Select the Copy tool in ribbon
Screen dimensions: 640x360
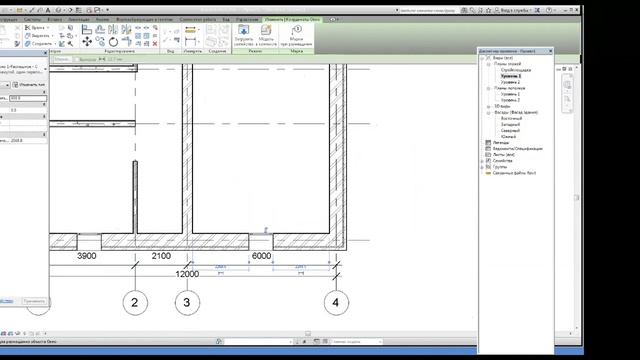tap(100, 41)
